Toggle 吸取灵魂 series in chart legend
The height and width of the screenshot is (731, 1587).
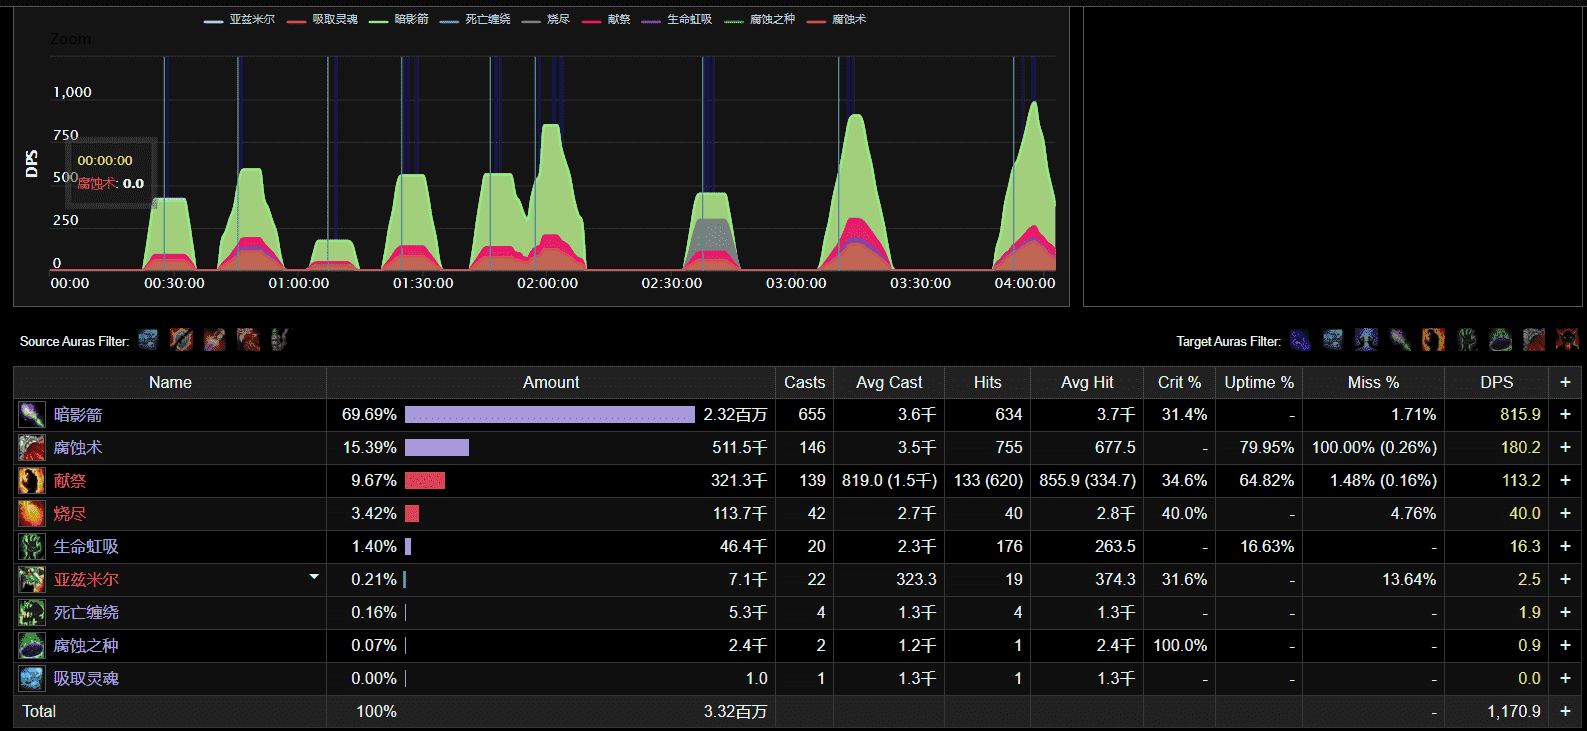(x=322, y=20)
